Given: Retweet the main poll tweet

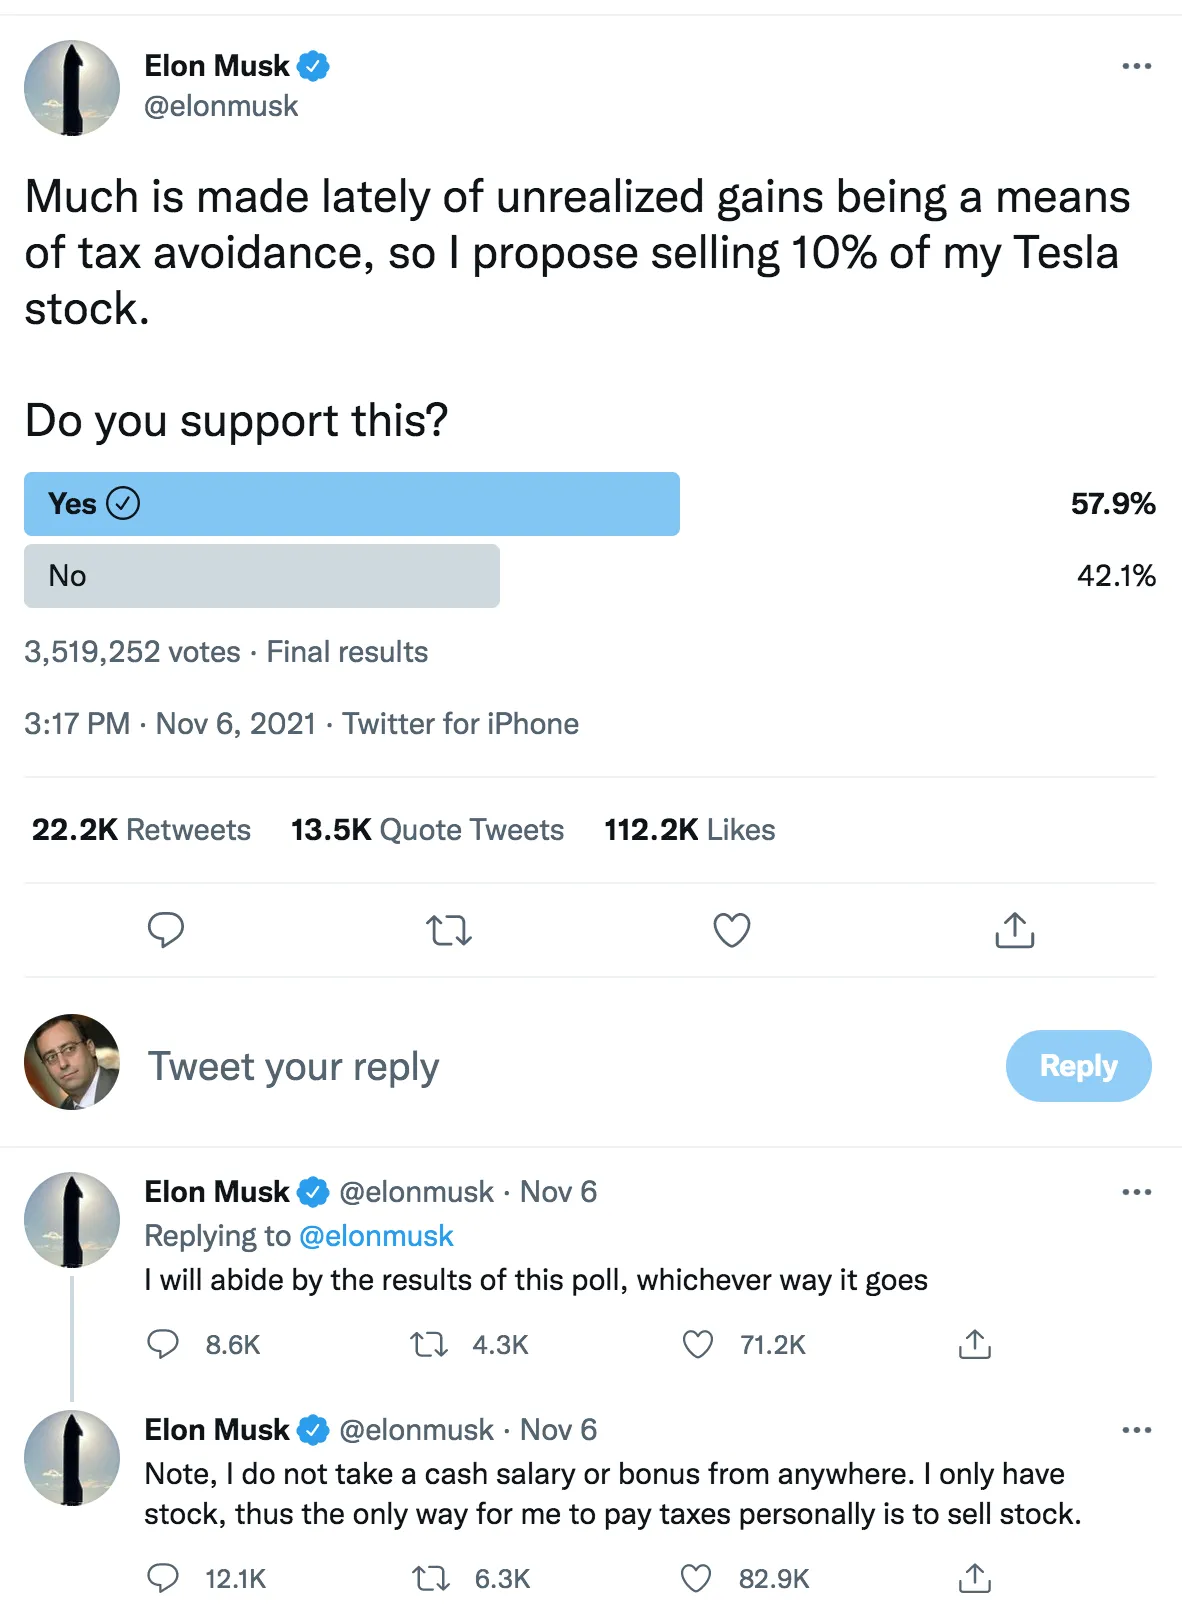Looking at the screenshot, I should tap(448, 930).
